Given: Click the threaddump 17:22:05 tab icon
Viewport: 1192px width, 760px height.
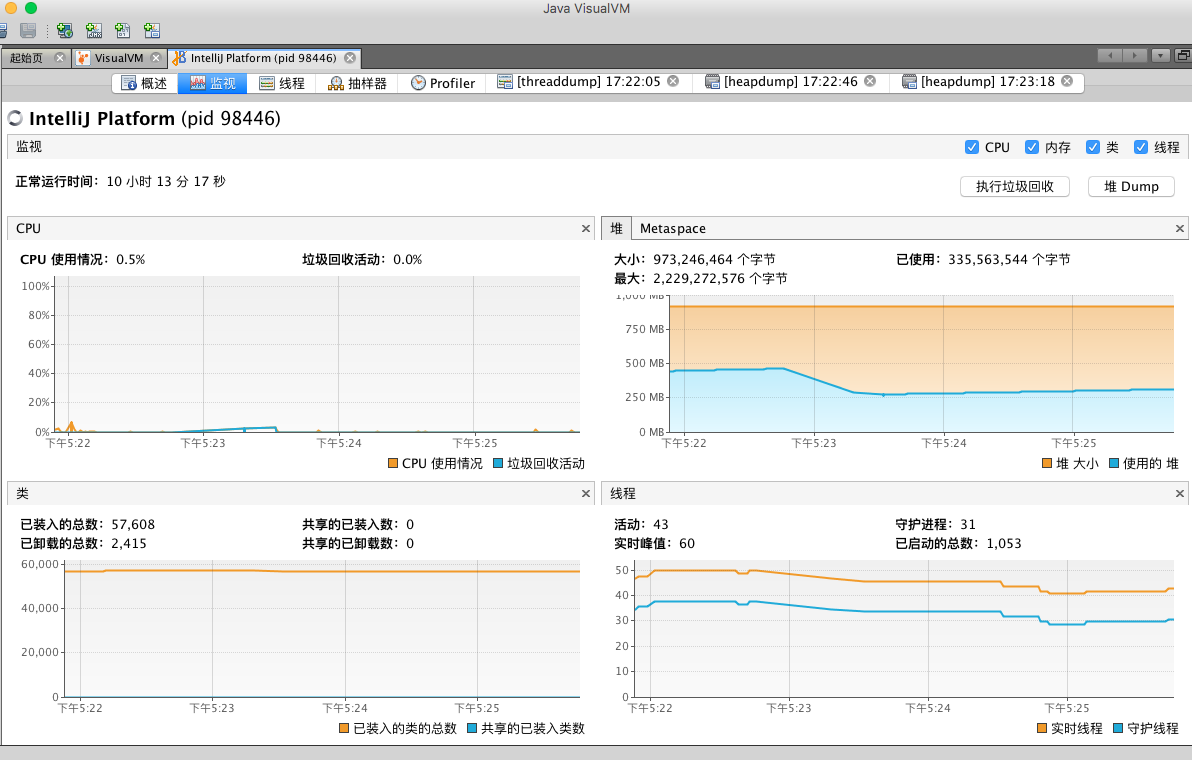Looking at the screenshot, I should point(505,81).
